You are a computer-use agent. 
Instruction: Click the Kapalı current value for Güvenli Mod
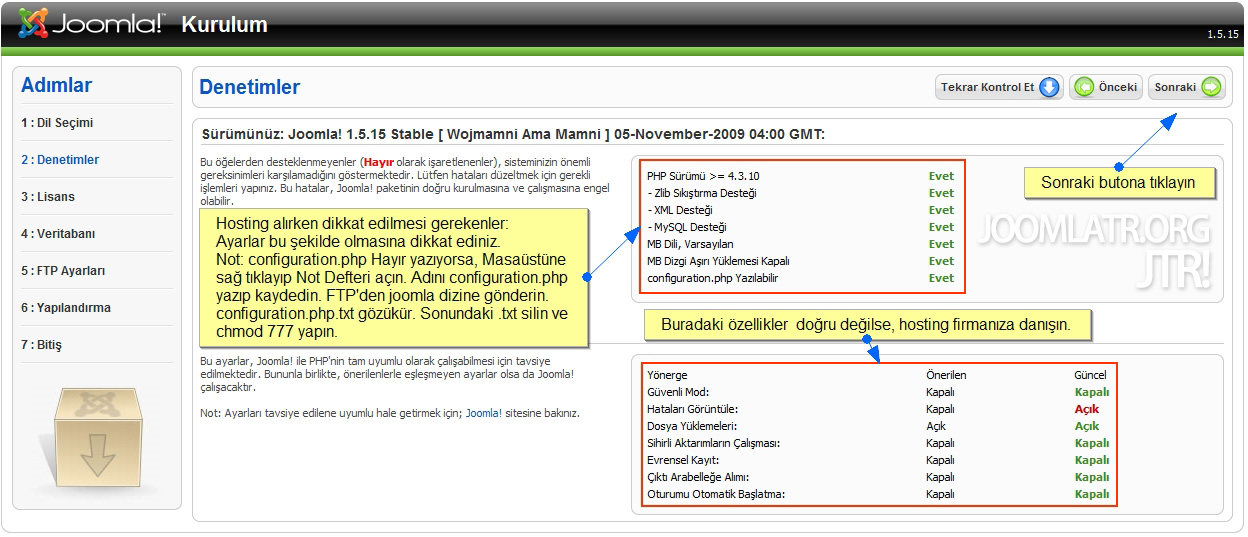pyautogui.click(x=1092, y=392)
